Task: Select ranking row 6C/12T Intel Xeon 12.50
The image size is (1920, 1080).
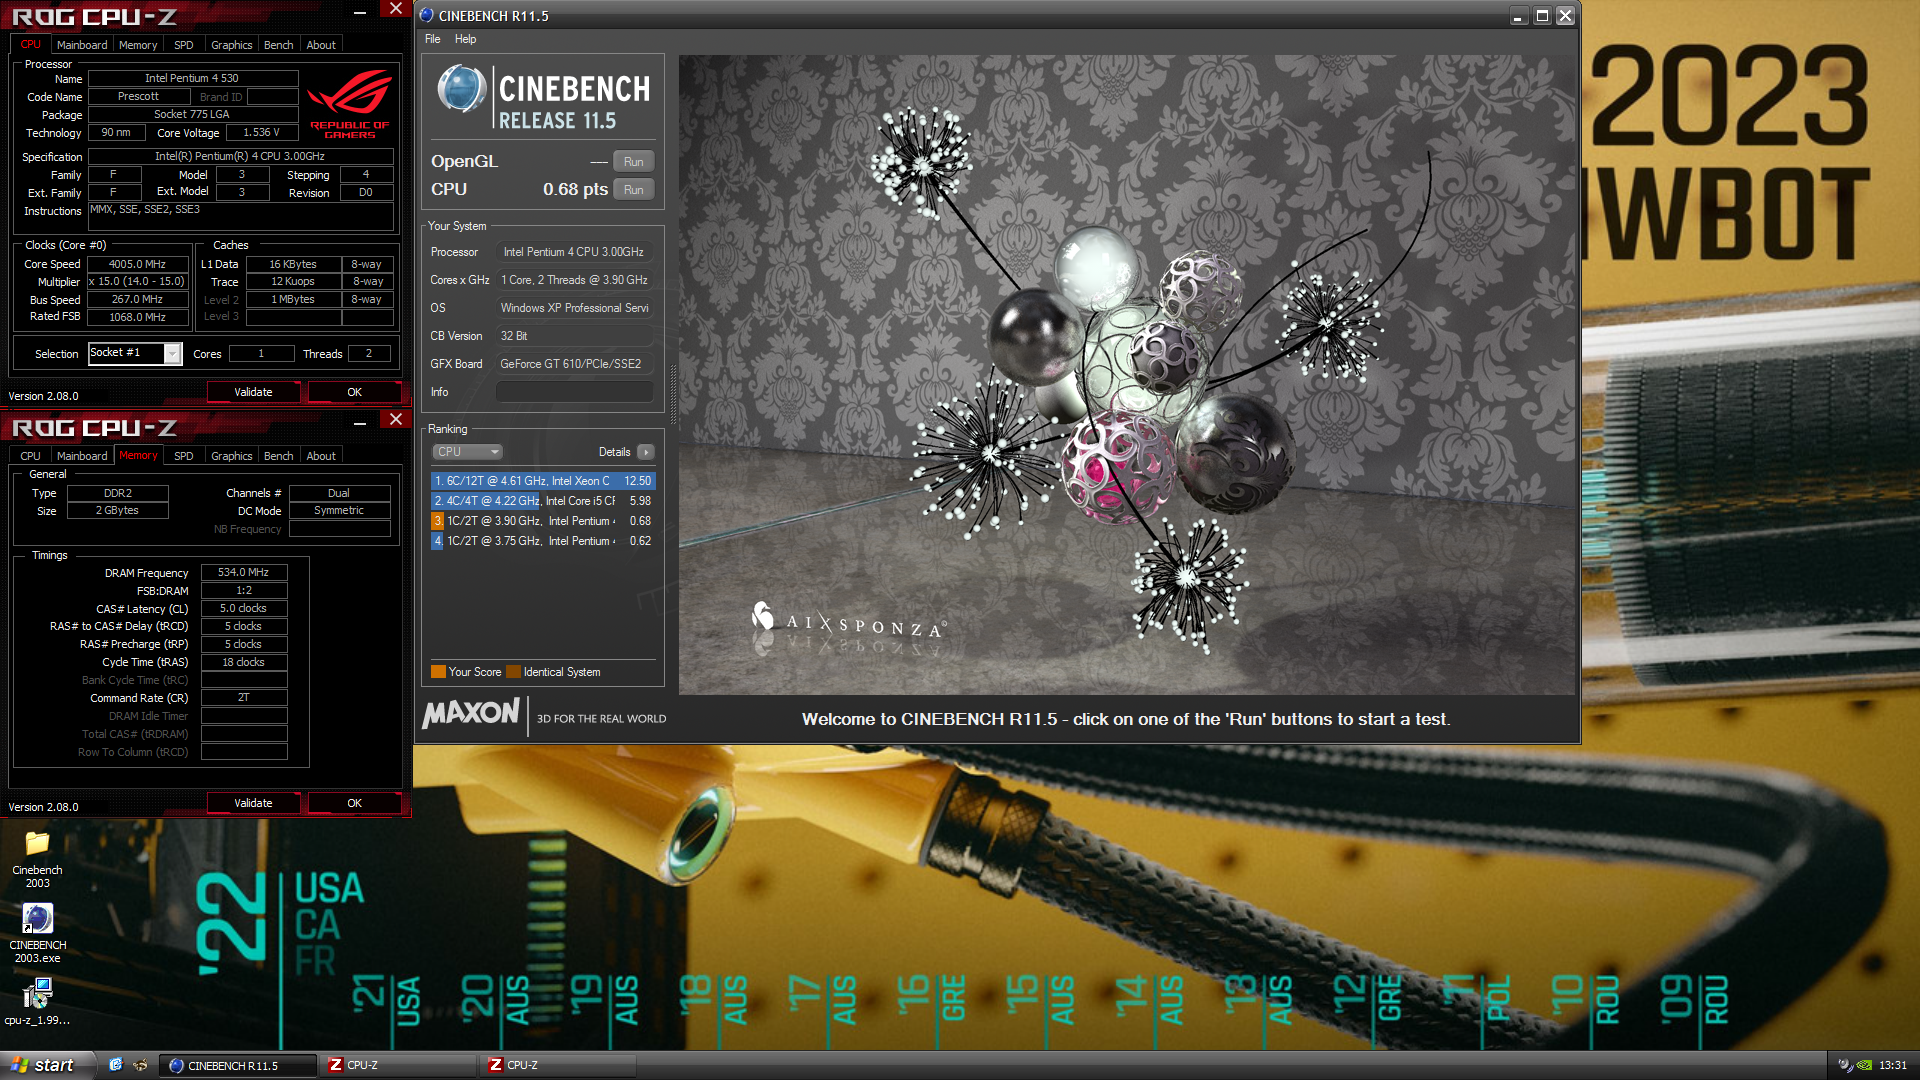Action: pos(543,481)
